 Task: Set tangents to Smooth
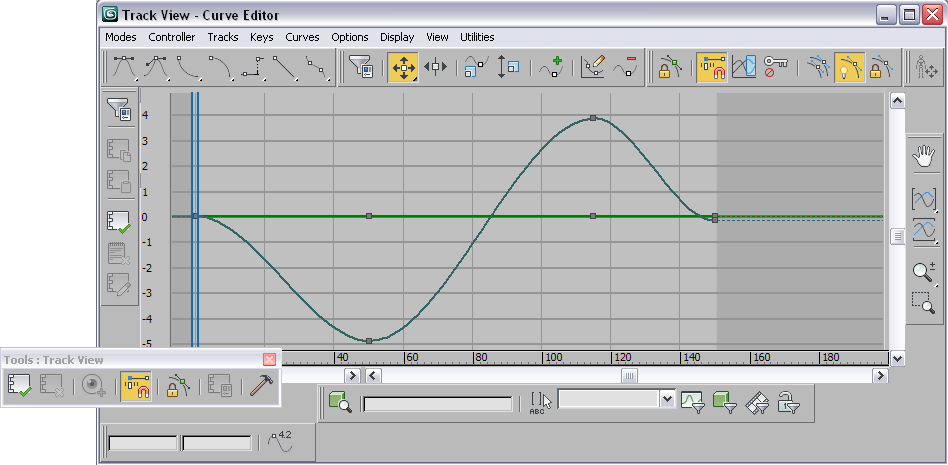[317, 67]
